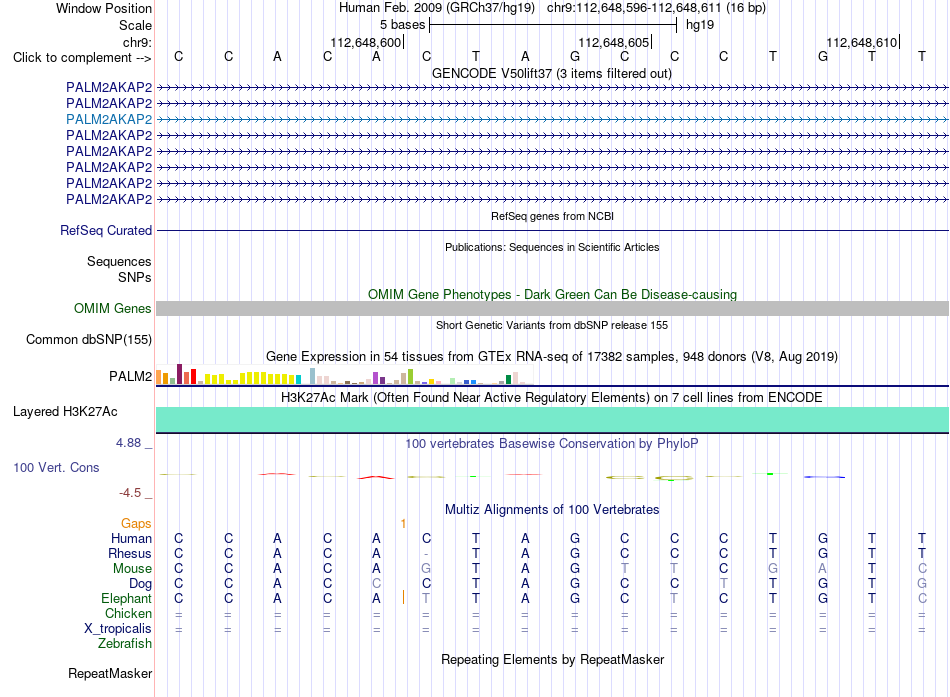Click the orange insertion bar in Elephant row
The width and height of the screenshot is (950, 697).
tap(404, 598)
